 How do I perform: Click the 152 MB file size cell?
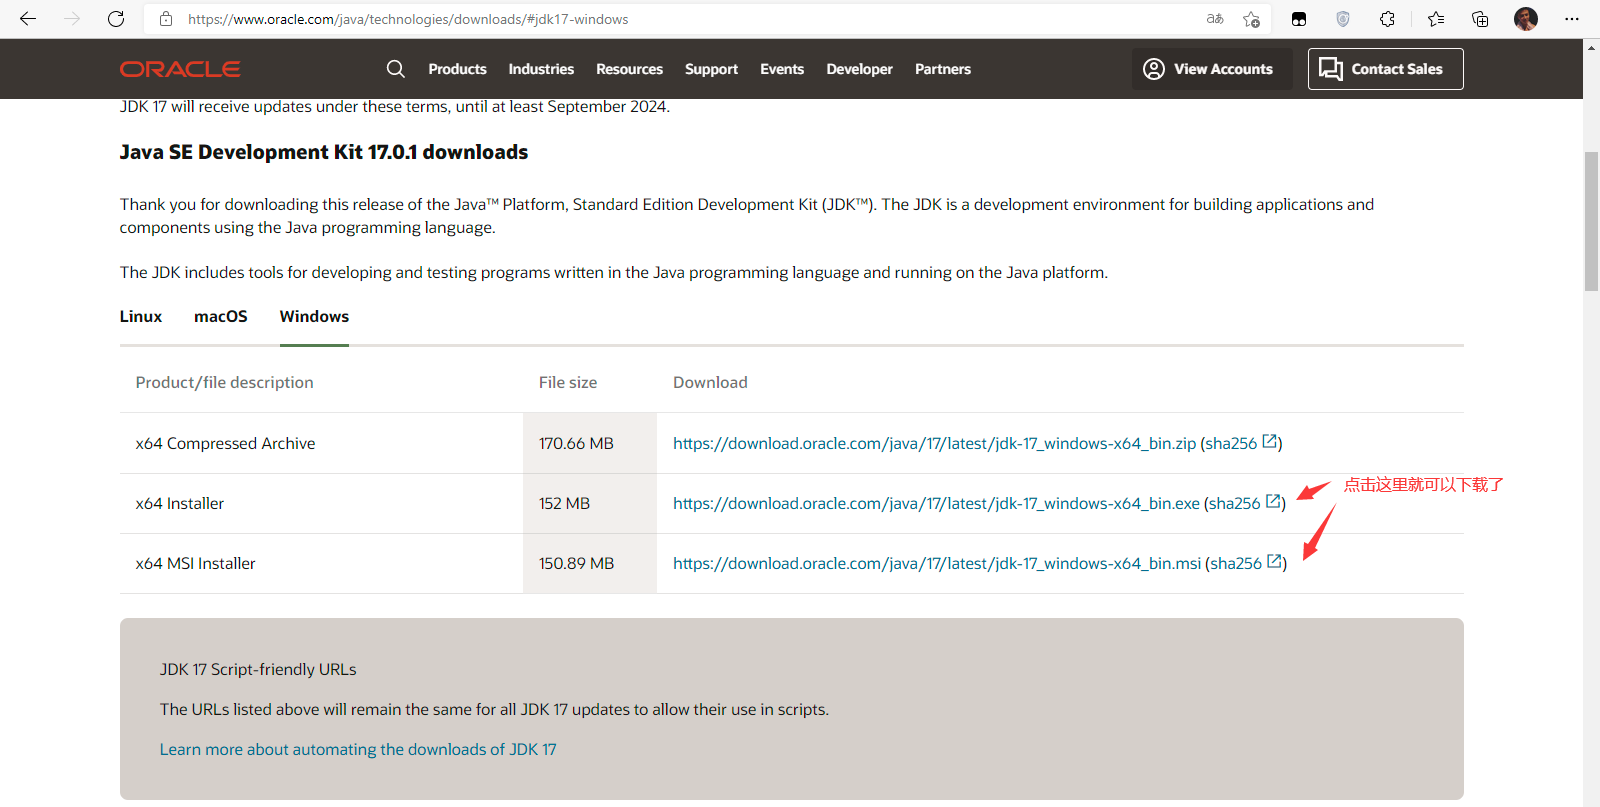coord(590,503)
